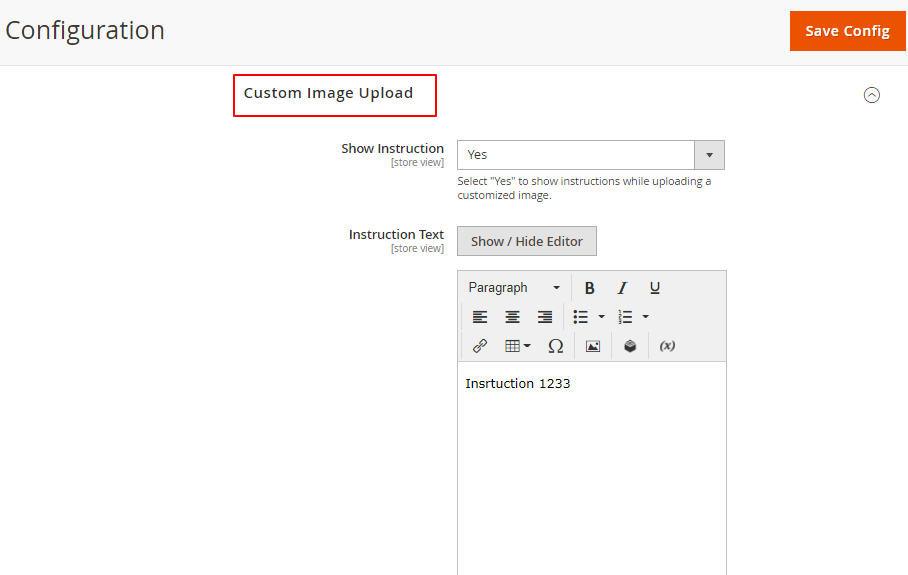Click the Show / Hide Editor button
Image resolution: width=908 pixels, height=575 pixels.
point(527,241)
